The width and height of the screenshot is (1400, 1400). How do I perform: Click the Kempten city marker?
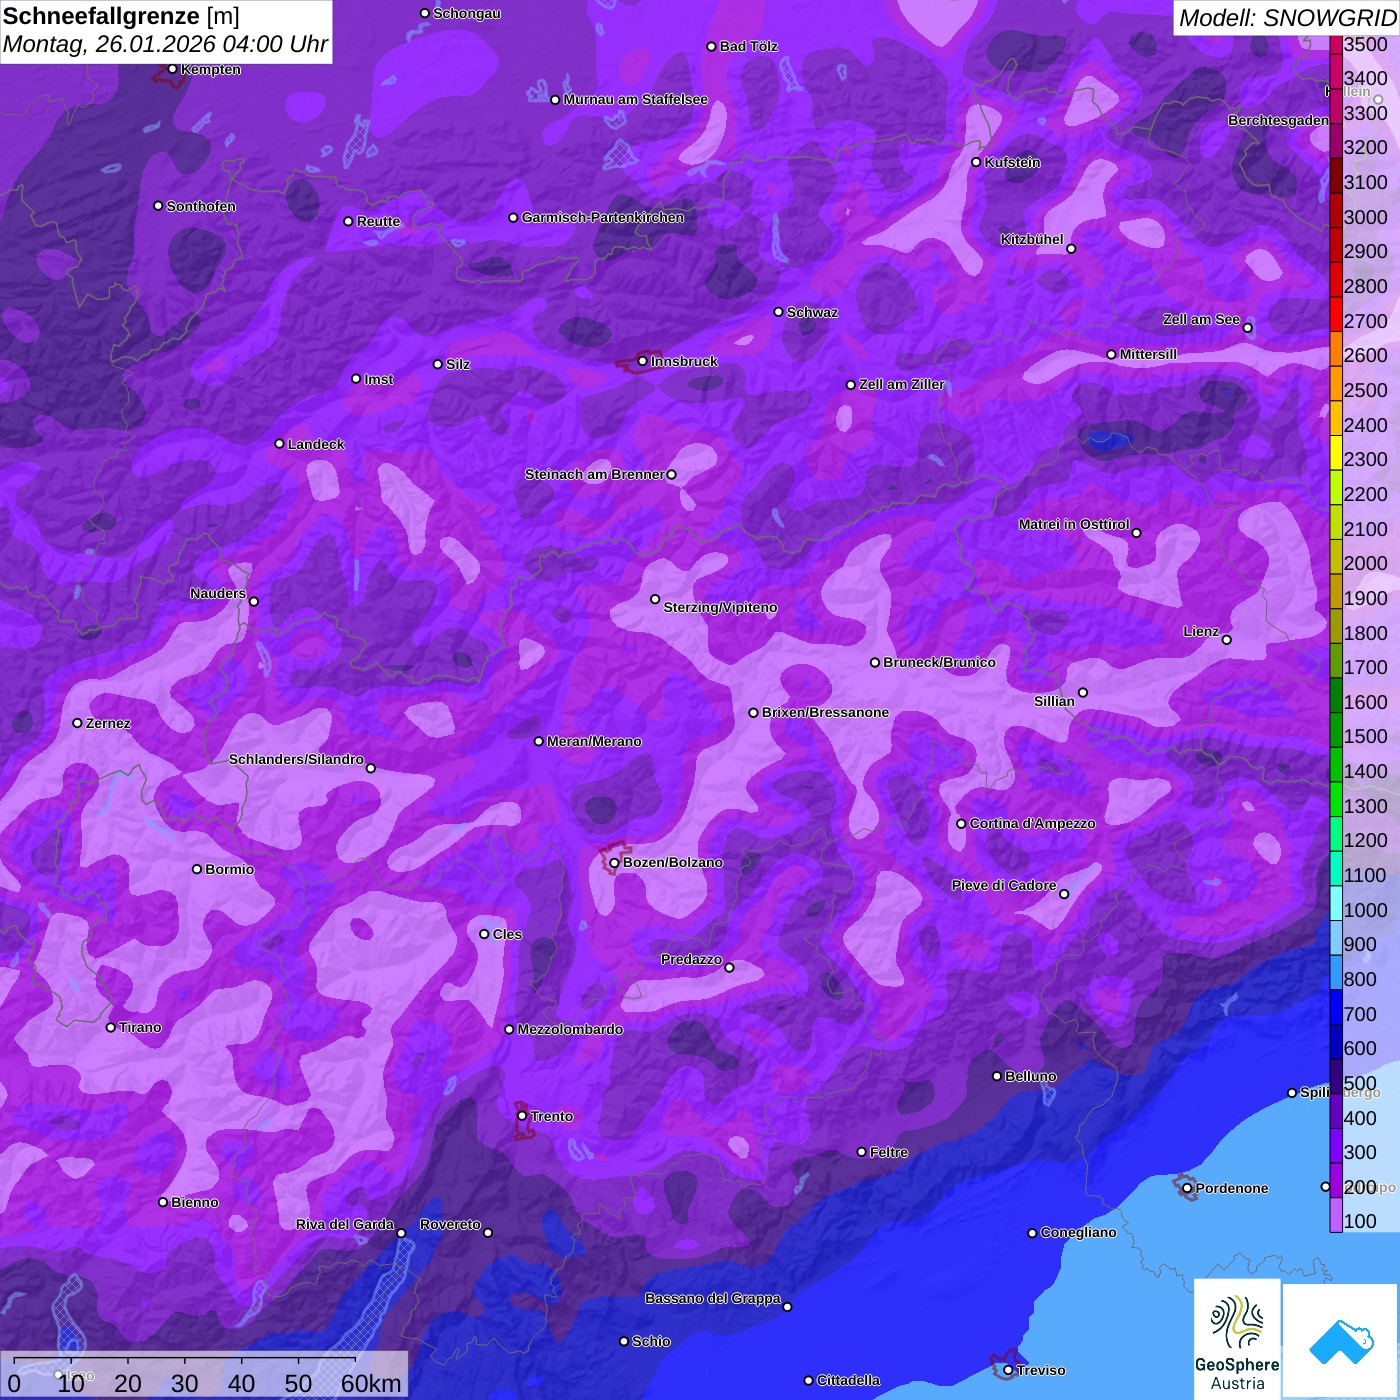tap(172, 69)
